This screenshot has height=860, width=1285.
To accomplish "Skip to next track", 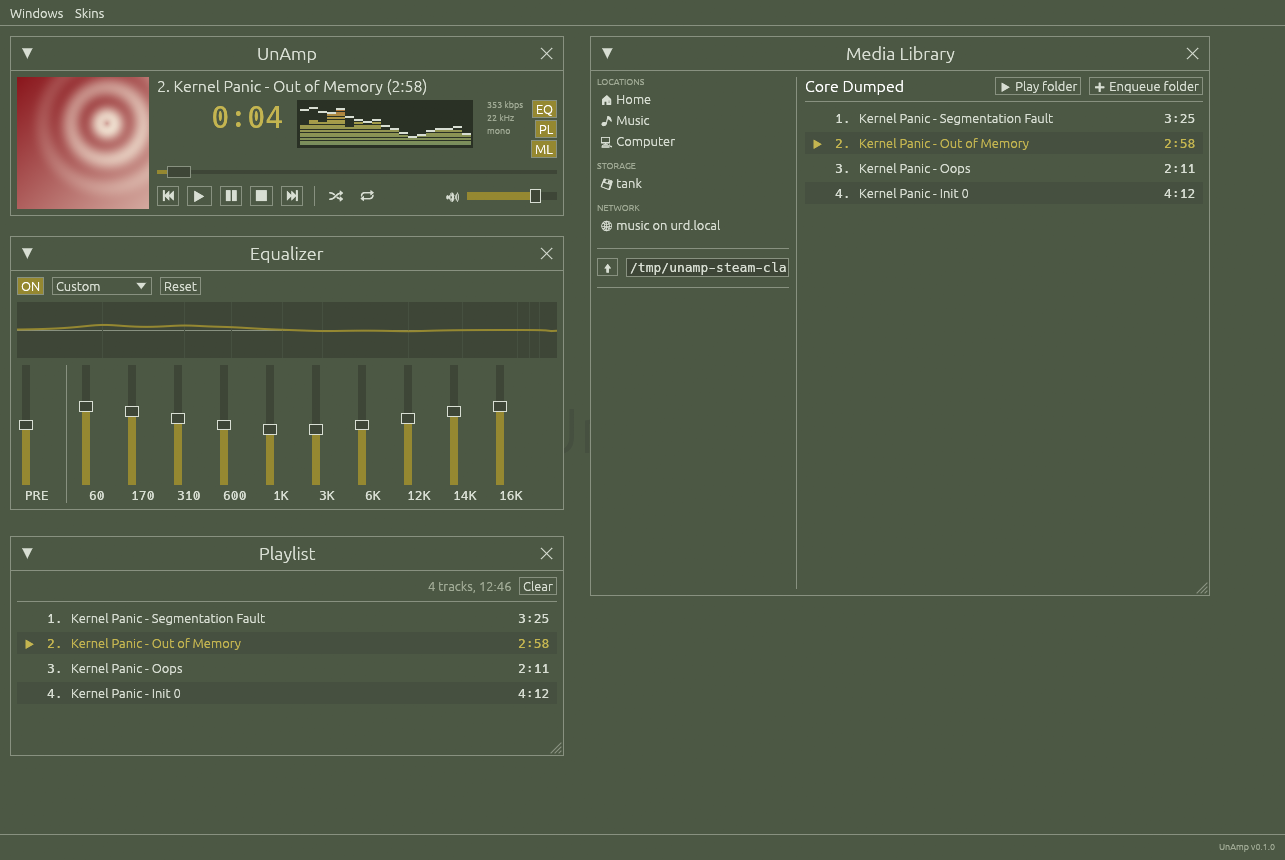I will click(x=292, y=196).
